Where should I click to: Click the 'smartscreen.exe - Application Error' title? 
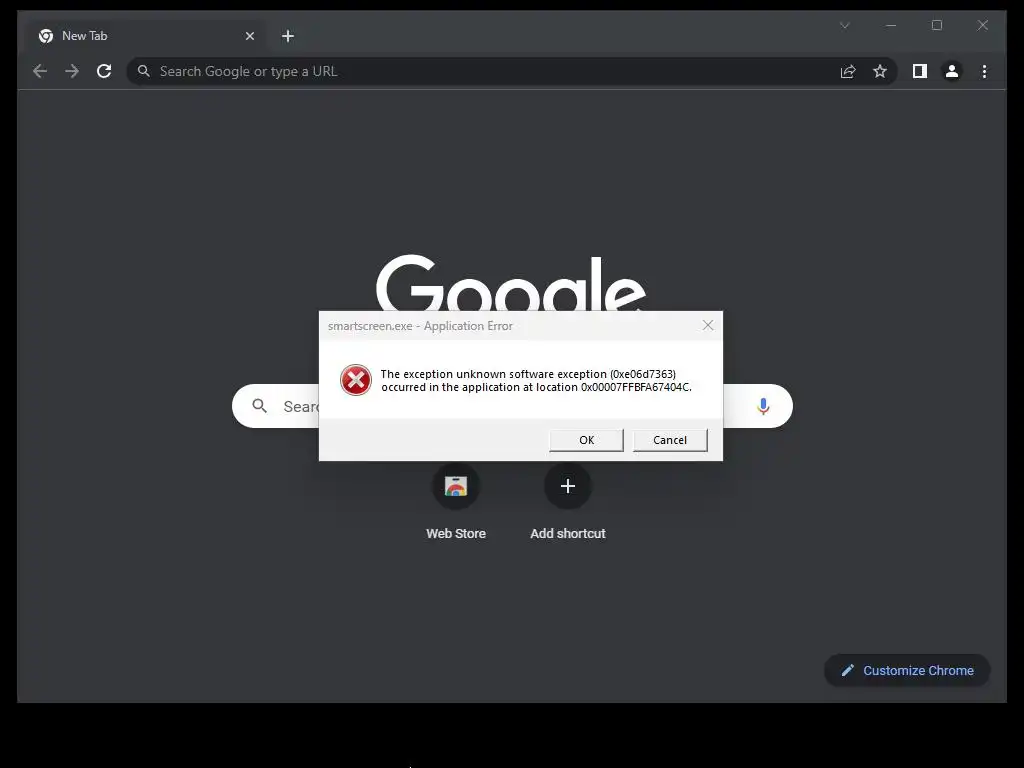(420, 326)
